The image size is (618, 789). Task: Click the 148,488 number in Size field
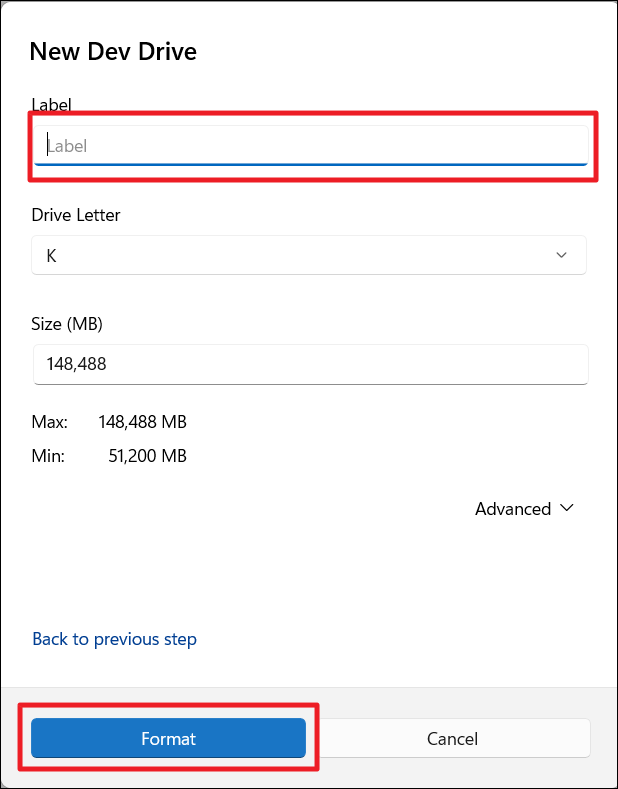[76, 364]
